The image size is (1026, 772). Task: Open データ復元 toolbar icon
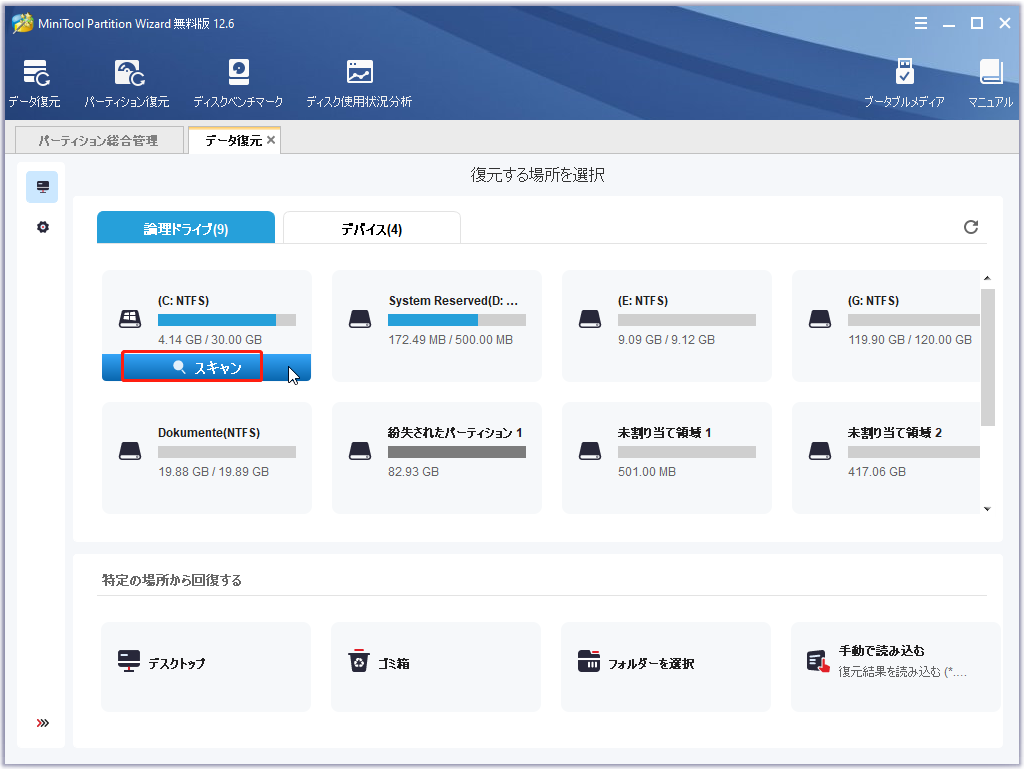[35, 82]
